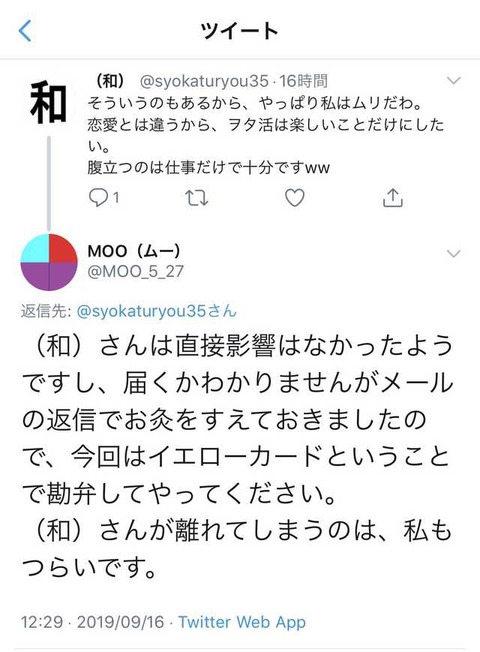
Task: Tap the @syokaturyou35 handle in parent tweet
Action: pyautogui.click(x=204, y=81)
